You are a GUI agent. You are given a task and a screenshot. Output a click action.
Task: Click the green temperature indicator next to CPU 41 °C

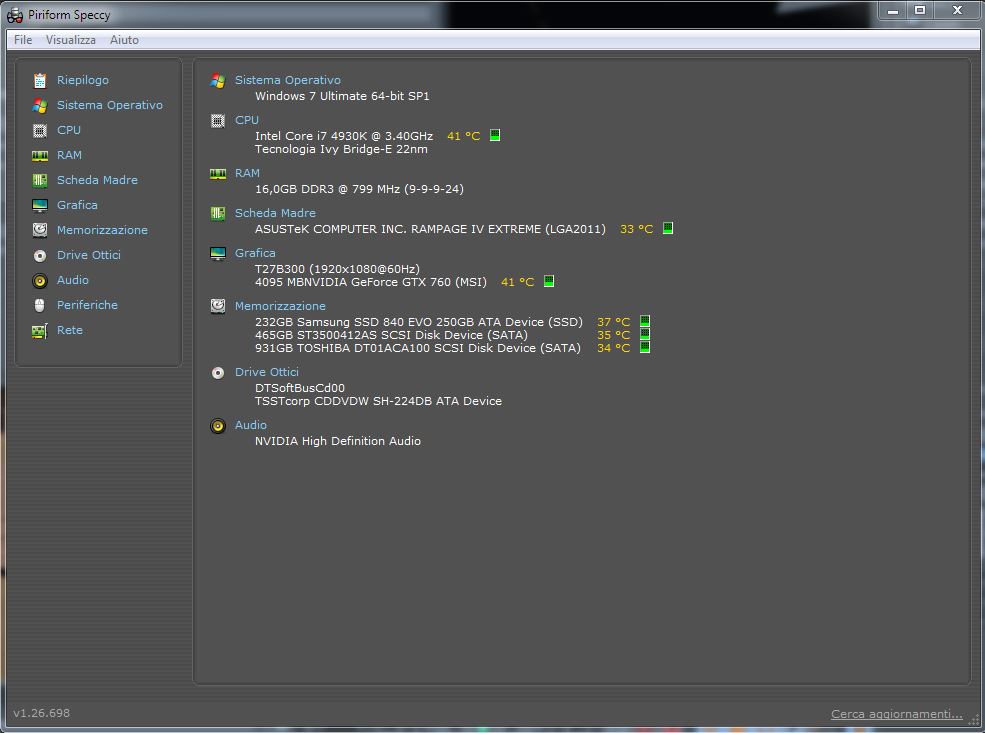[495, 135]
